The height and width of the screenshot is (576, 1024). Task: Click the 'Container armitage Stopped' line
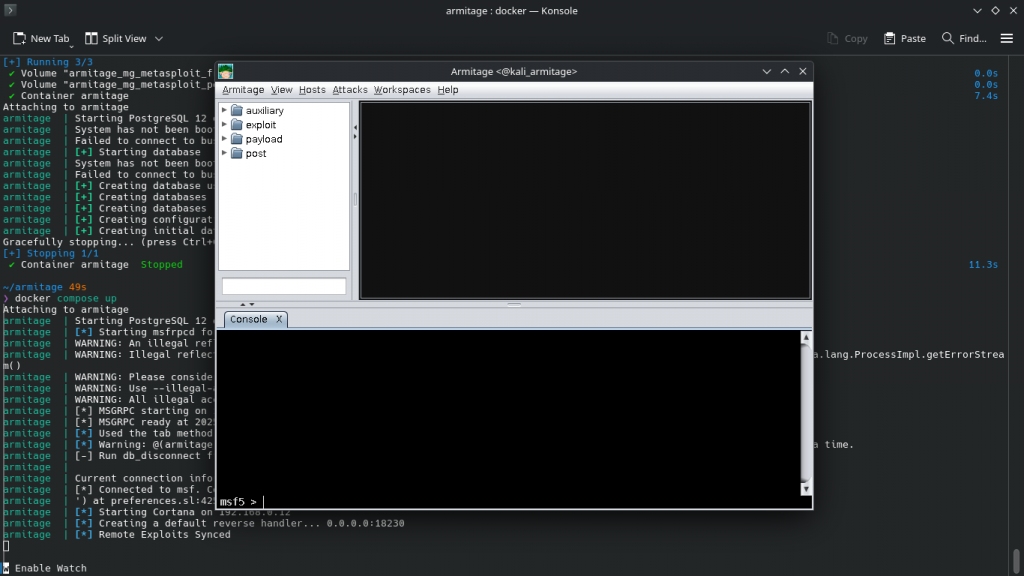tap(95, 264)
